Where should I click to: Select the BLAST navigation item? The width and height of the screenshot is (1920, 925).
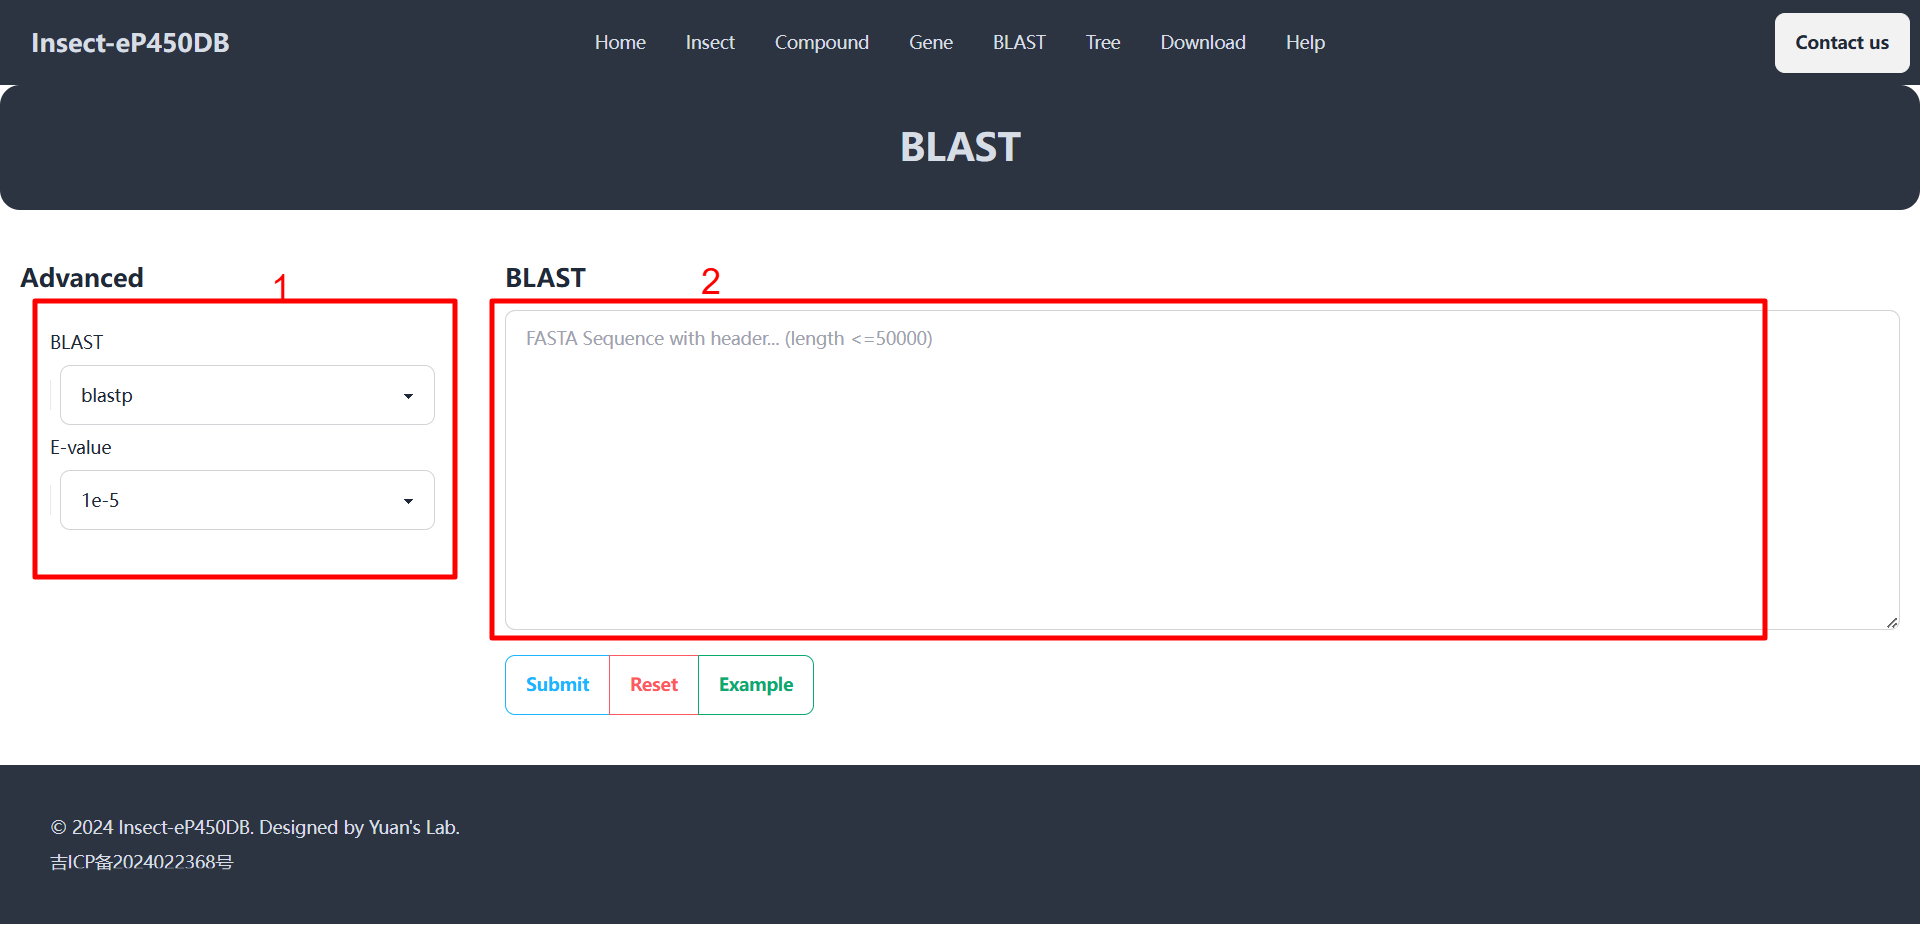[1019, 43]
